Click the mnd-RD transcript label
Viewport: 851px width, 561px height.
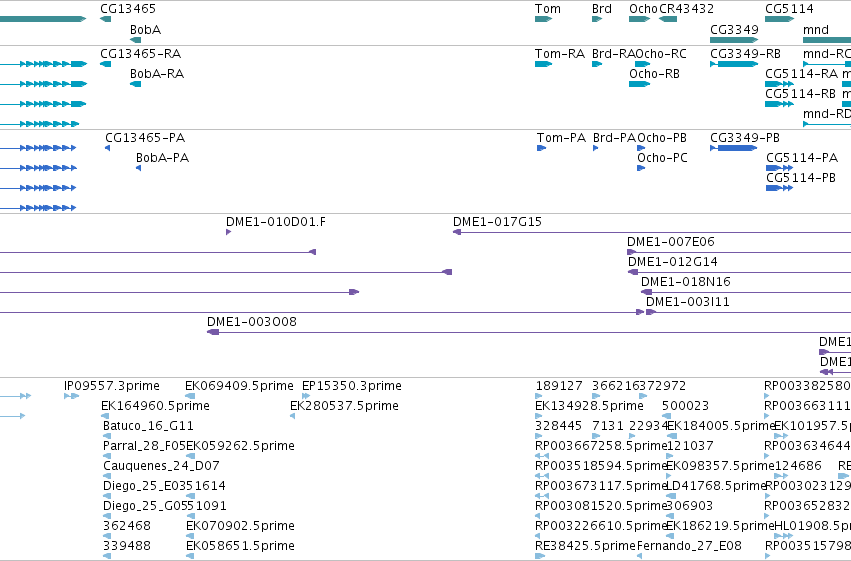[827, 114]
